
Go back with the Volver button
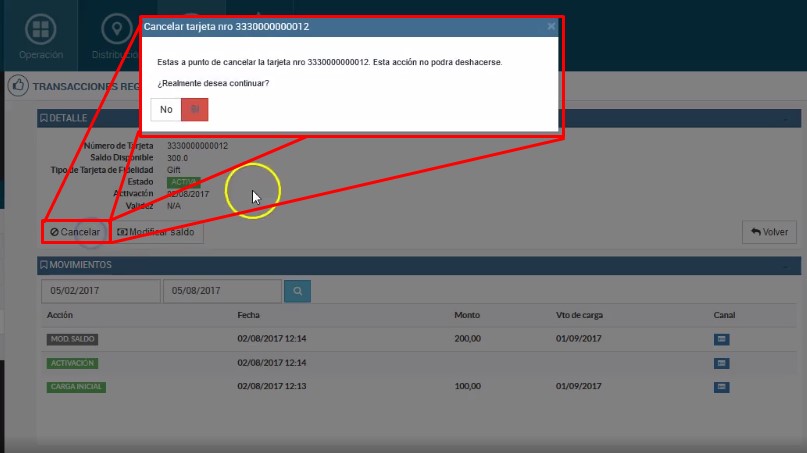(x=768, y=232)
